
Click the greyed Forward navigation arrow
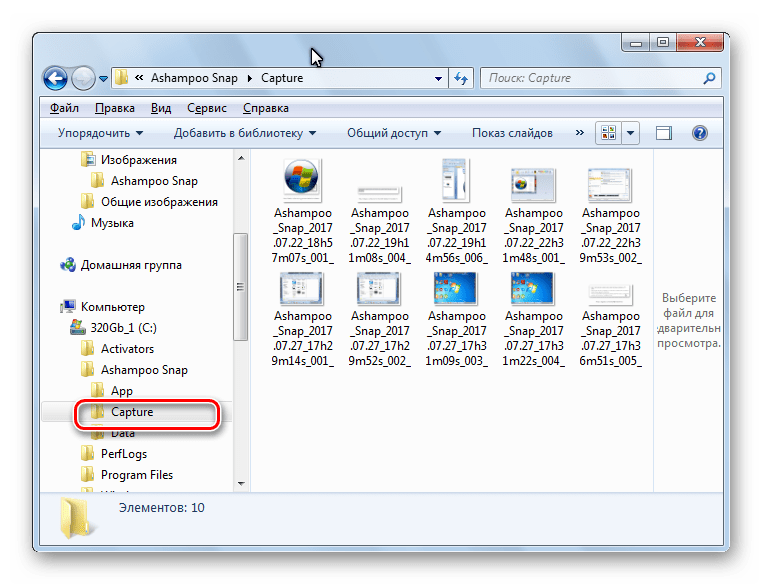[83, 78]
